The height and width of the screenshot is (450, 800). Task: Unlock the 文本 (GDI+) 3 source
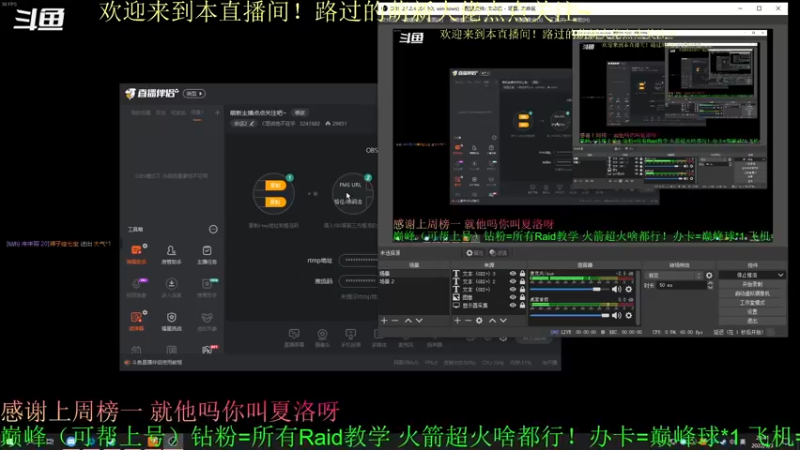point(522,273)
